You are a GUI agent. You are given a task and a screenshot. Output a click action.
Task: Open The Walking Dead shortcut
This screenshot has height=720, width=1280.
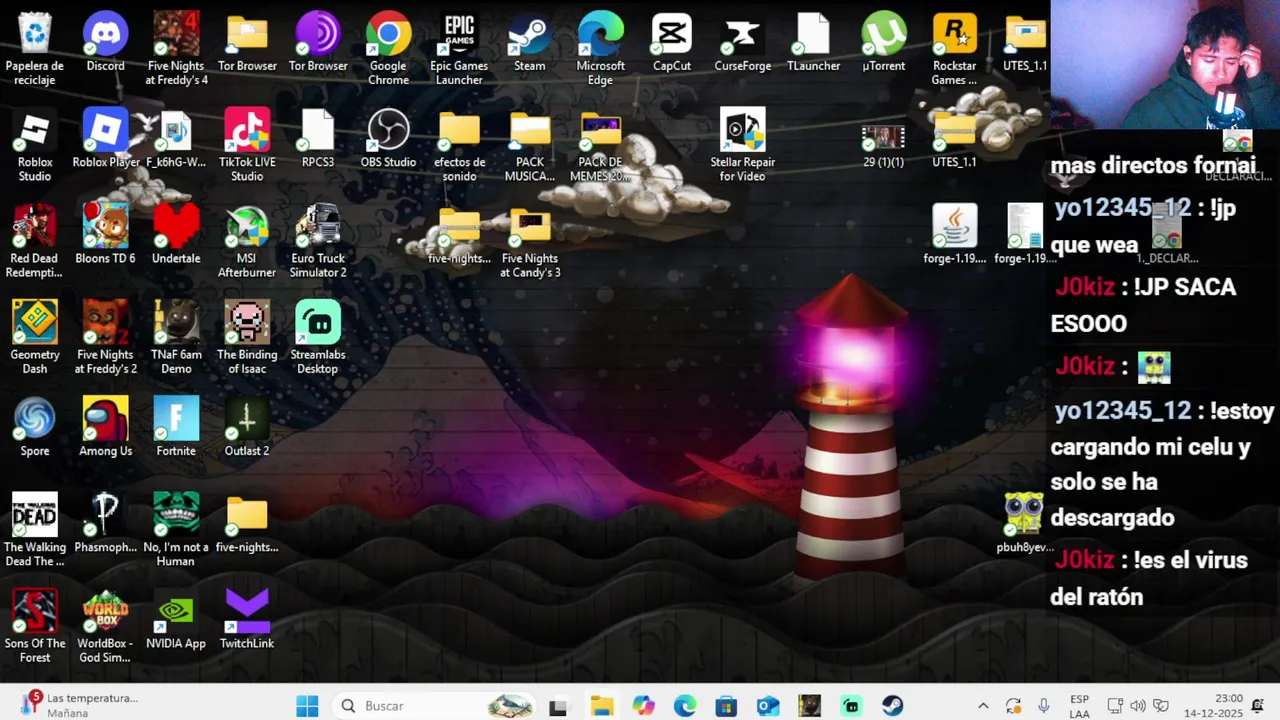tap(35, 530)
